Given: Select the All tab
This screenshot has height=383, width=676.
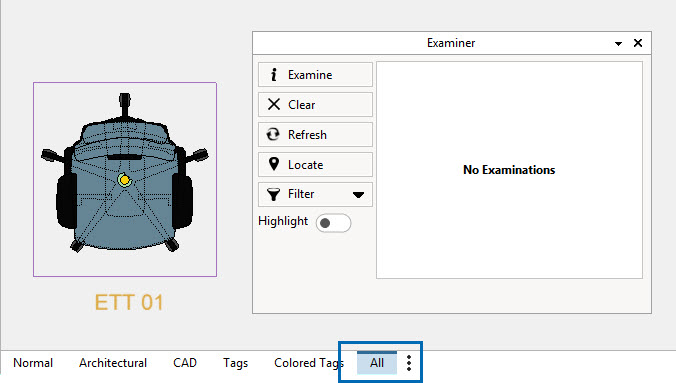Looking at the screenshot, I should pos(377,363).
